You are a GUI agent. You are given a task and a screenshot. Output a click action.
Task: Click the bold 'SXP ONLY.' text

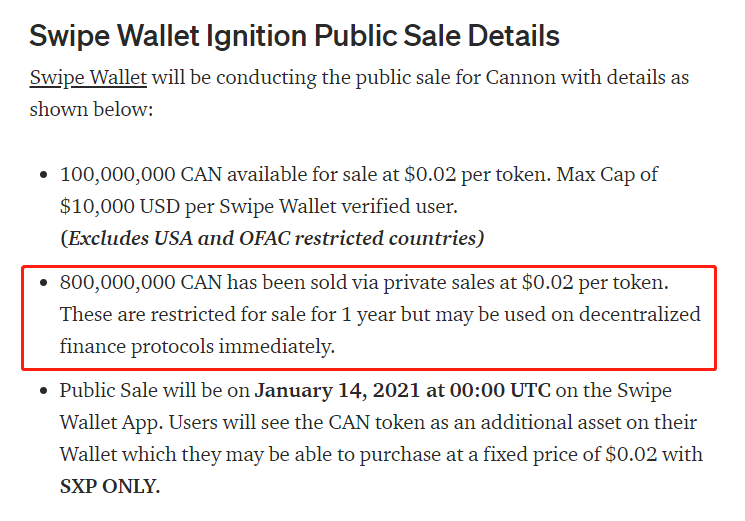pyautogui.click(x=110, y=487)
